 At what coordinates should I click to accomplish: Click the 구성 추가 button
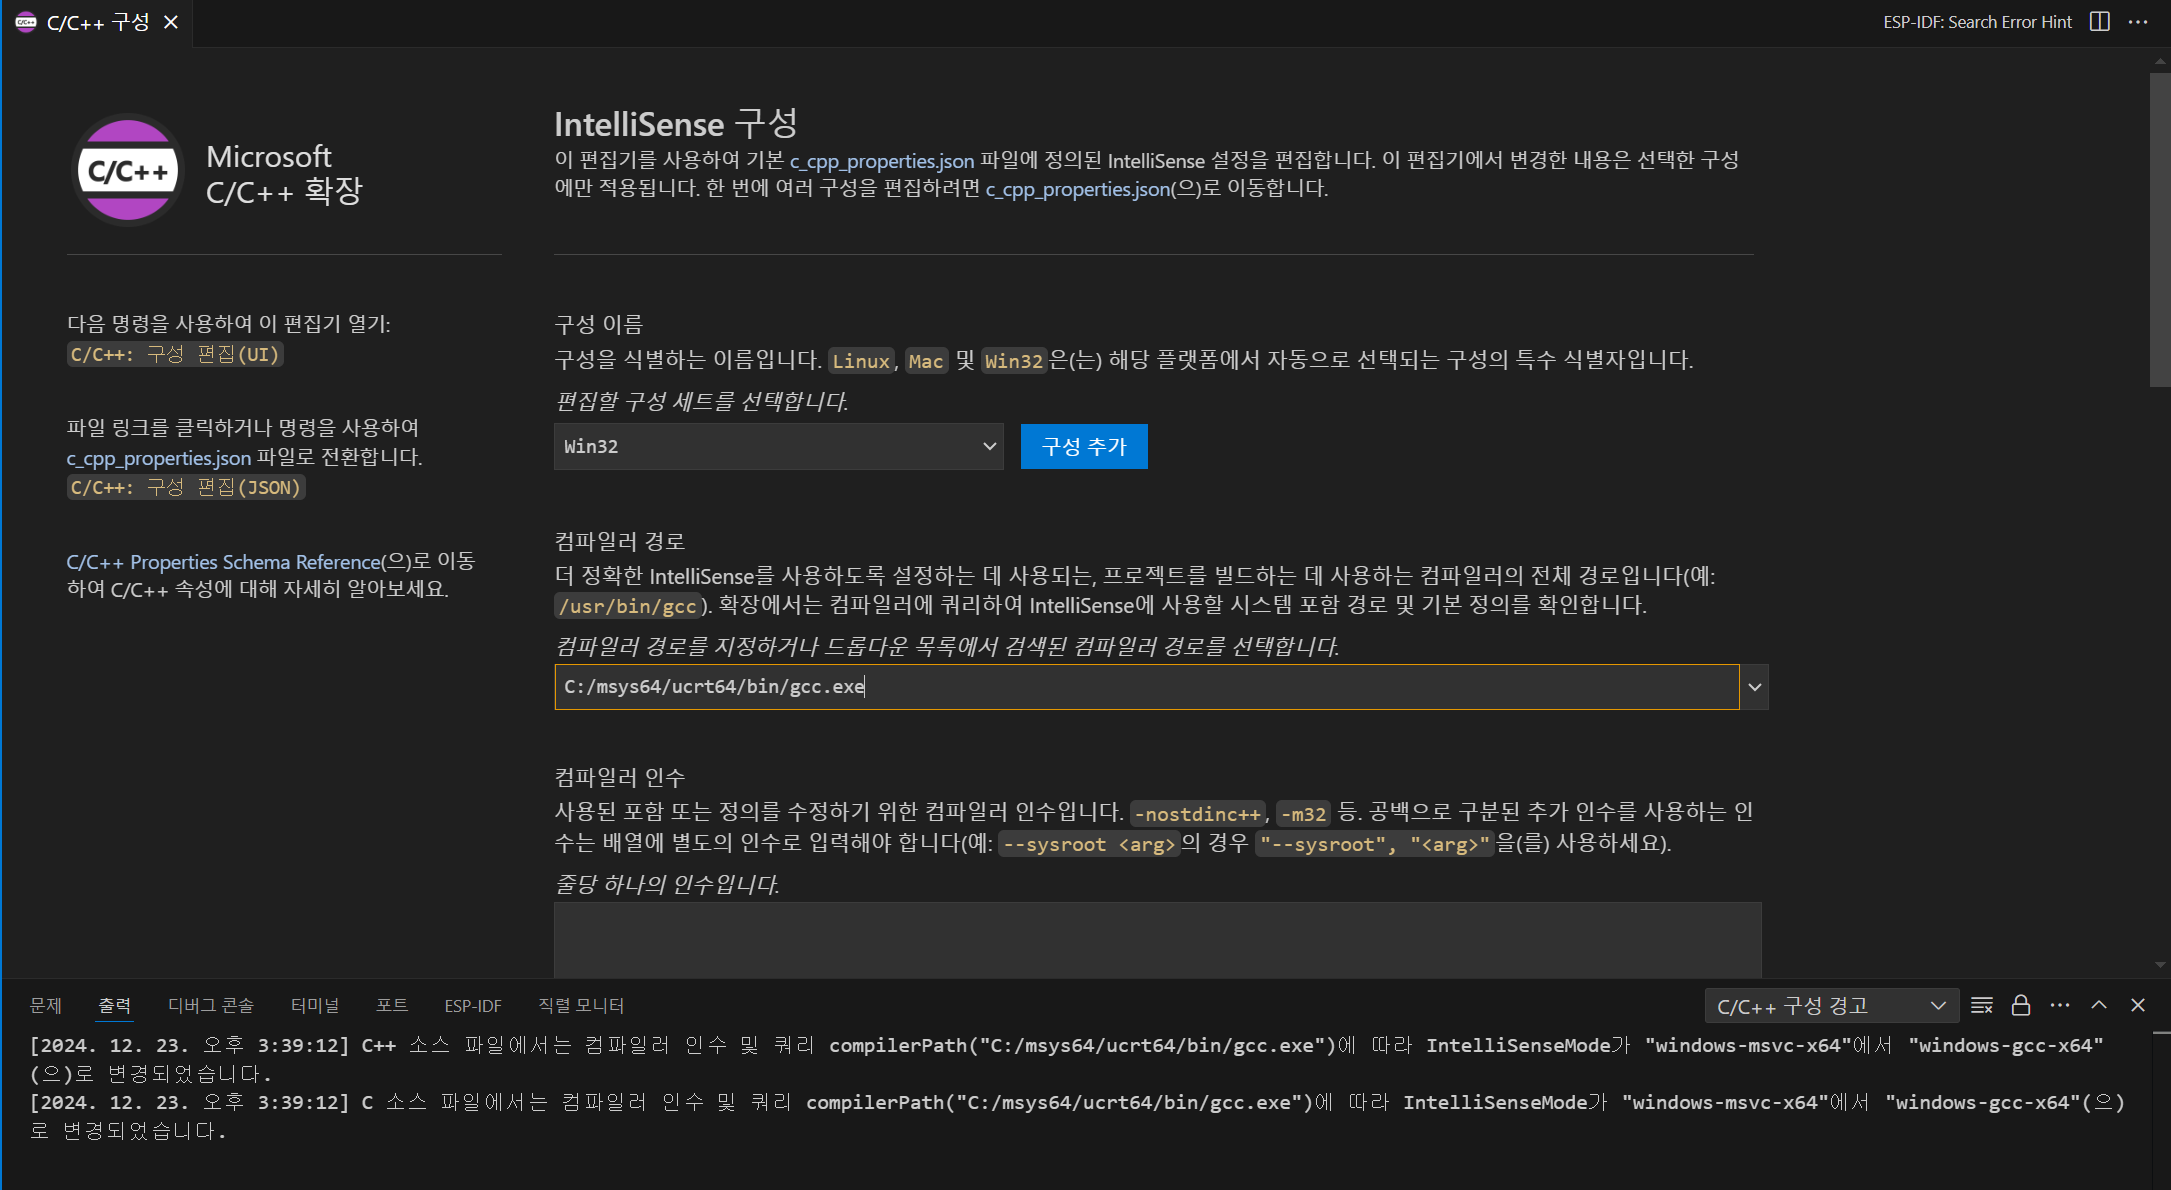pyautogui.click(x=1084, y=447)
